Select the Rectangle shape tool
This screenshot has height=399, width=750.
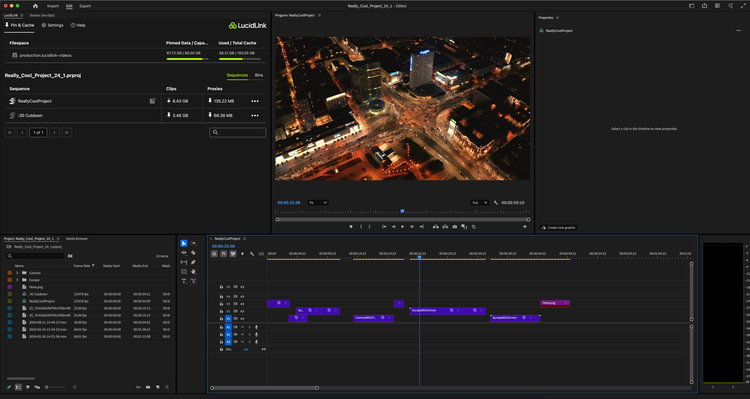click(184, 272)
